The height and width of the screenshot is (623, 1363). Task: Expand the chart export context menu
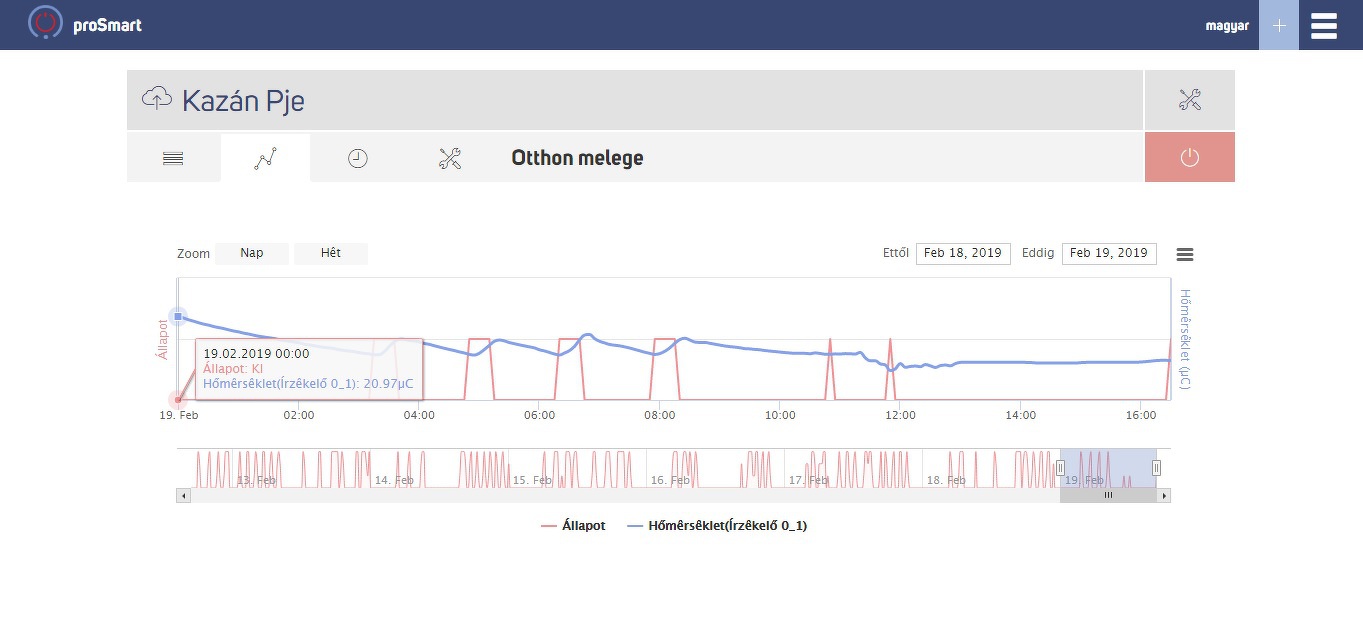pos(1185,254)
